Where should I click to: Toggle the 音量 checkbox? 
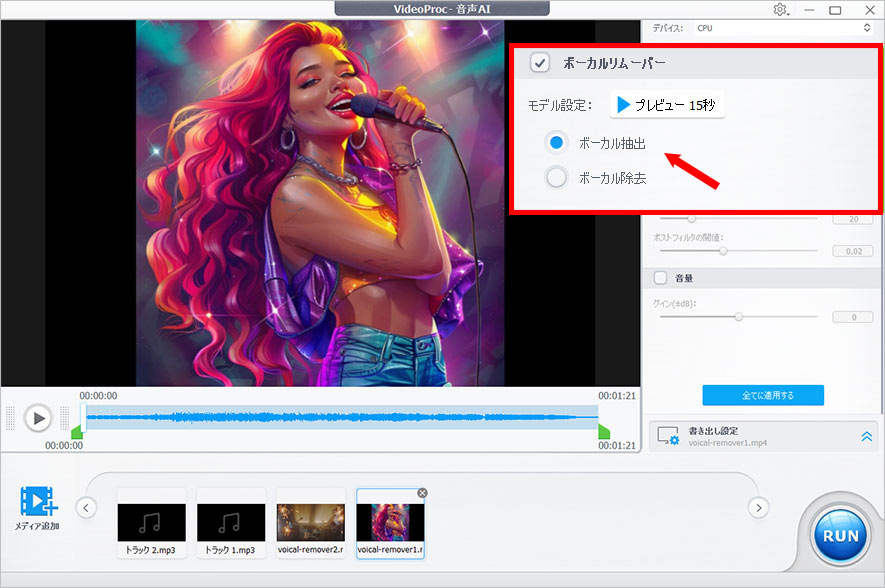point(660,278)
